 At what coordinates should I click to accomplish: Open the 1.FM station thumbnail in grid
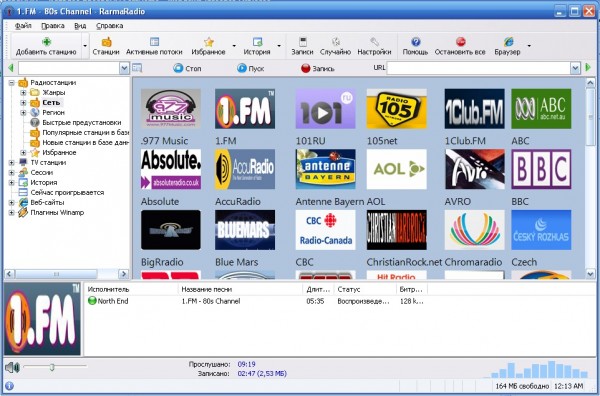click(x=245, y=109)
